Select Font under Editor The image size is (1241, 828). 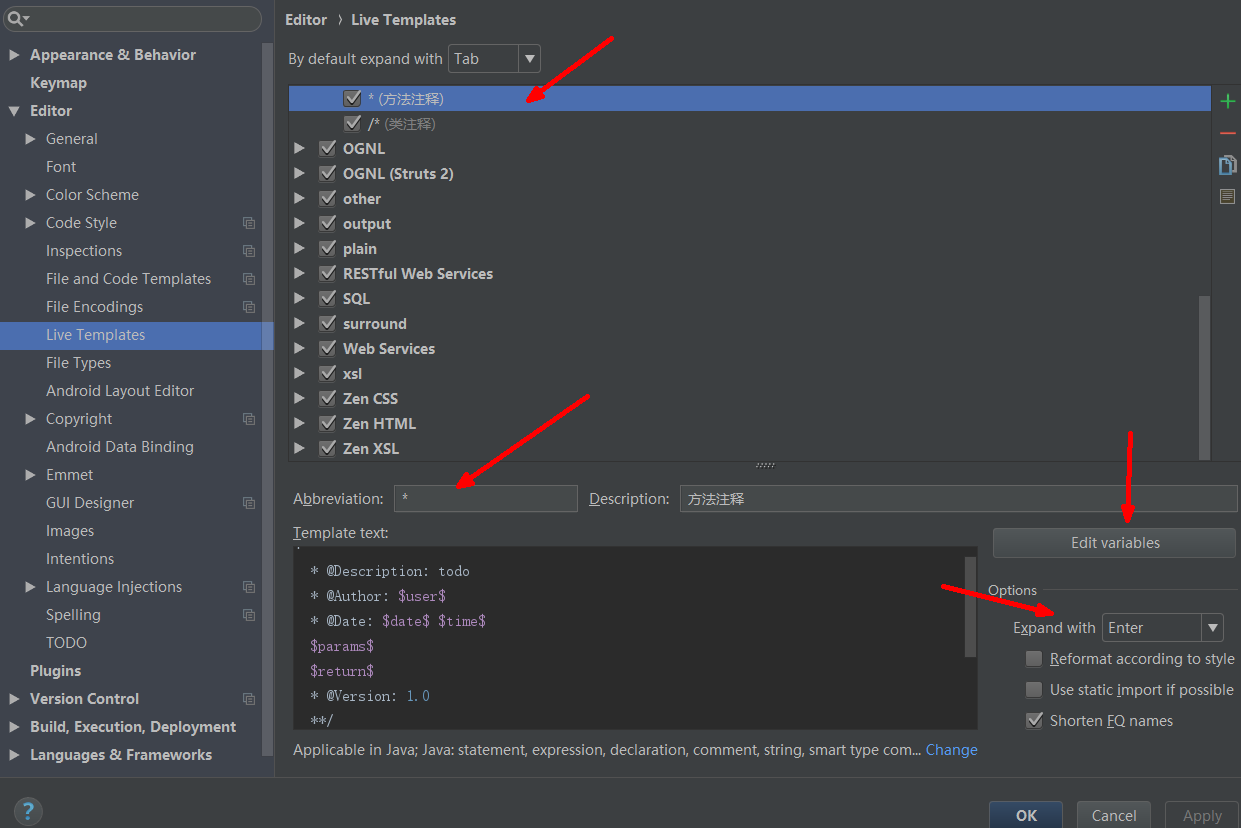(61, 167)
